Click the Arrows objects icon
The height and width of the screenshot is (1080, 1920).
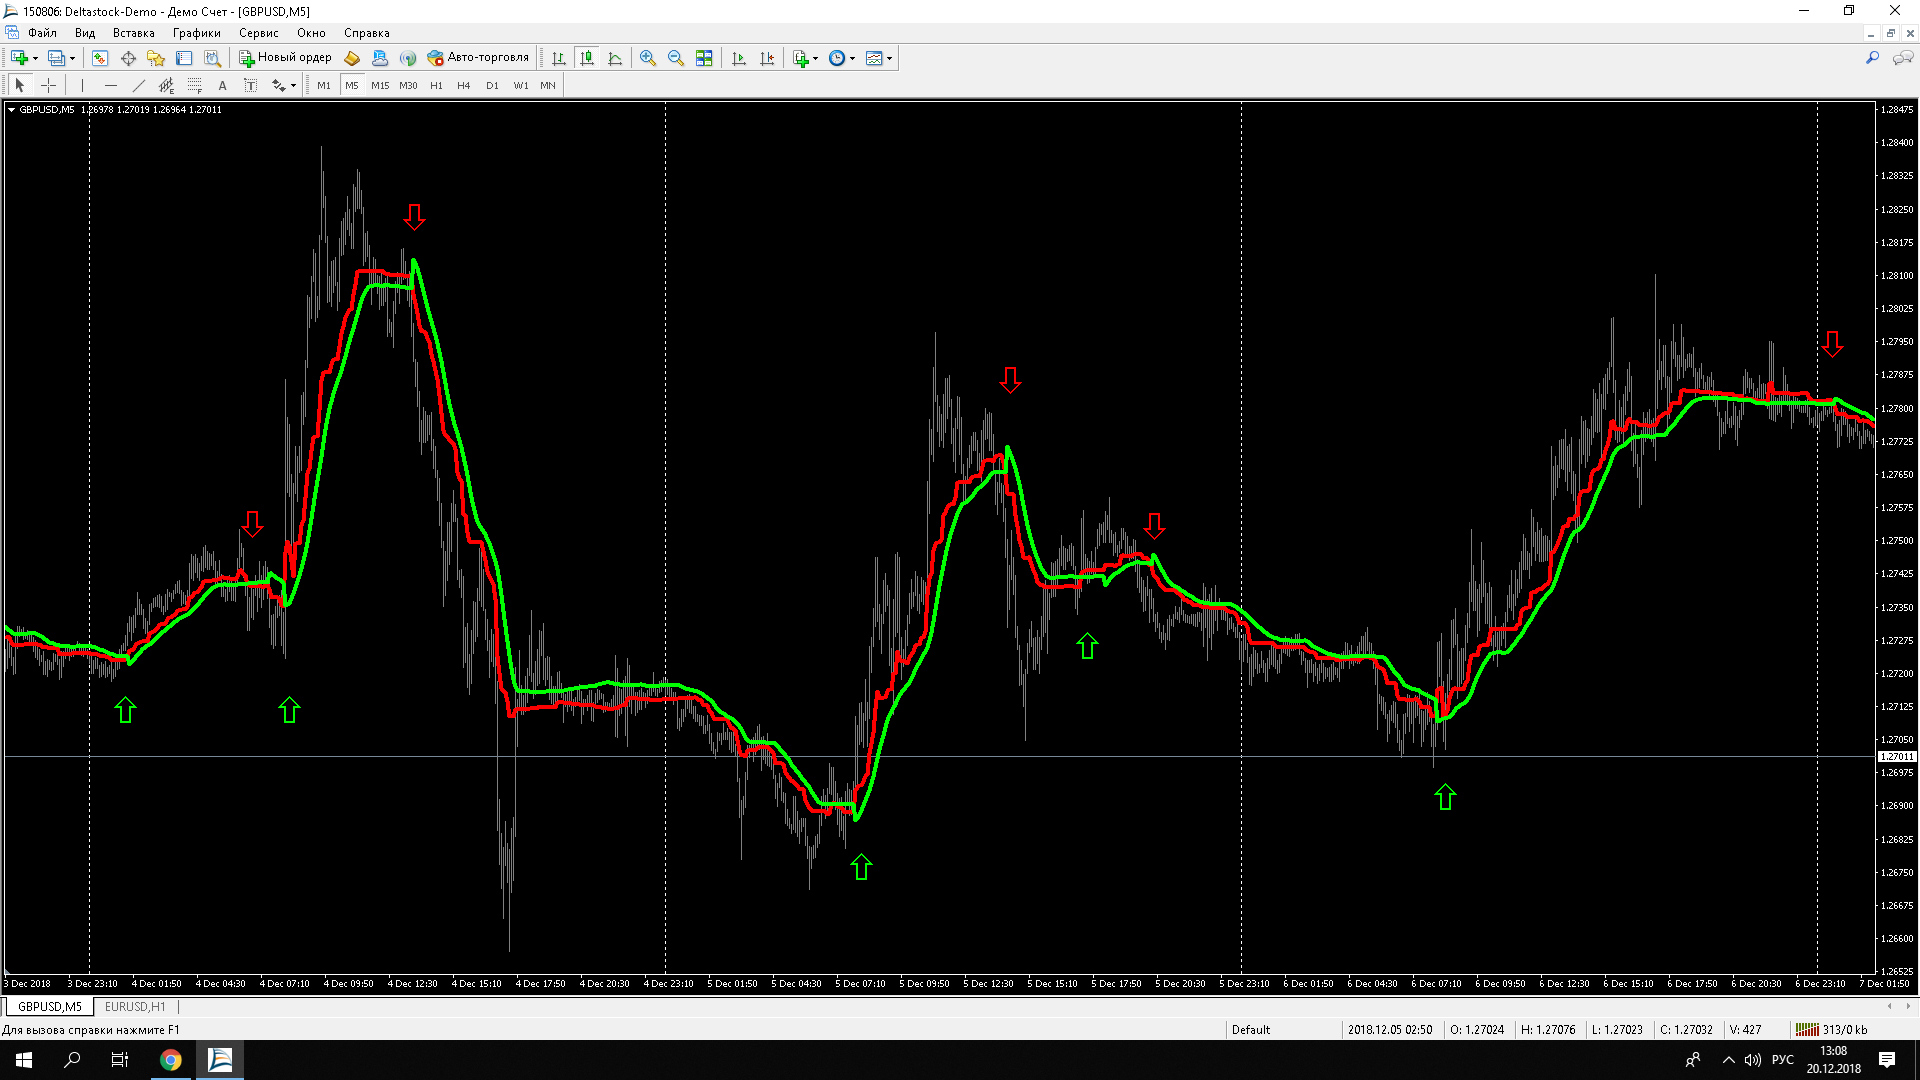[x=278, y=85]
